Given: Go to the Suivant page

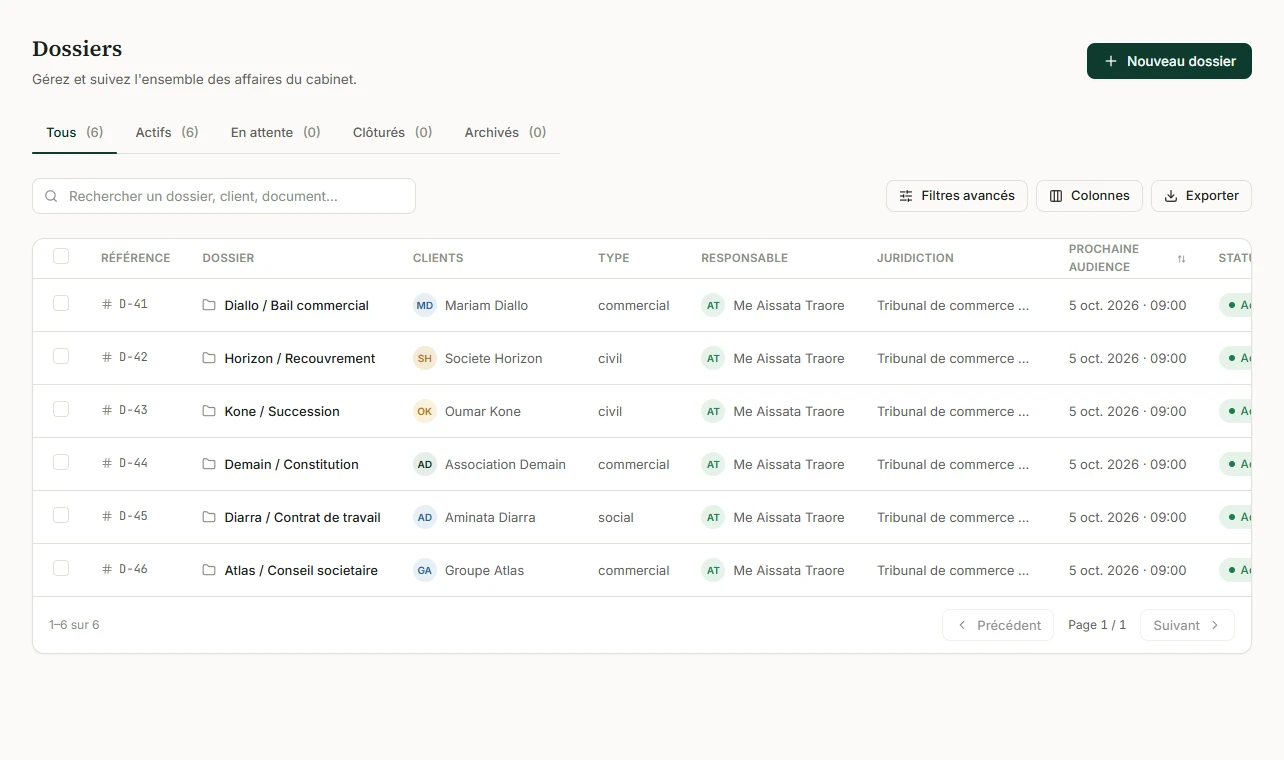Looking at the screenshot, I should point(1187,625).
